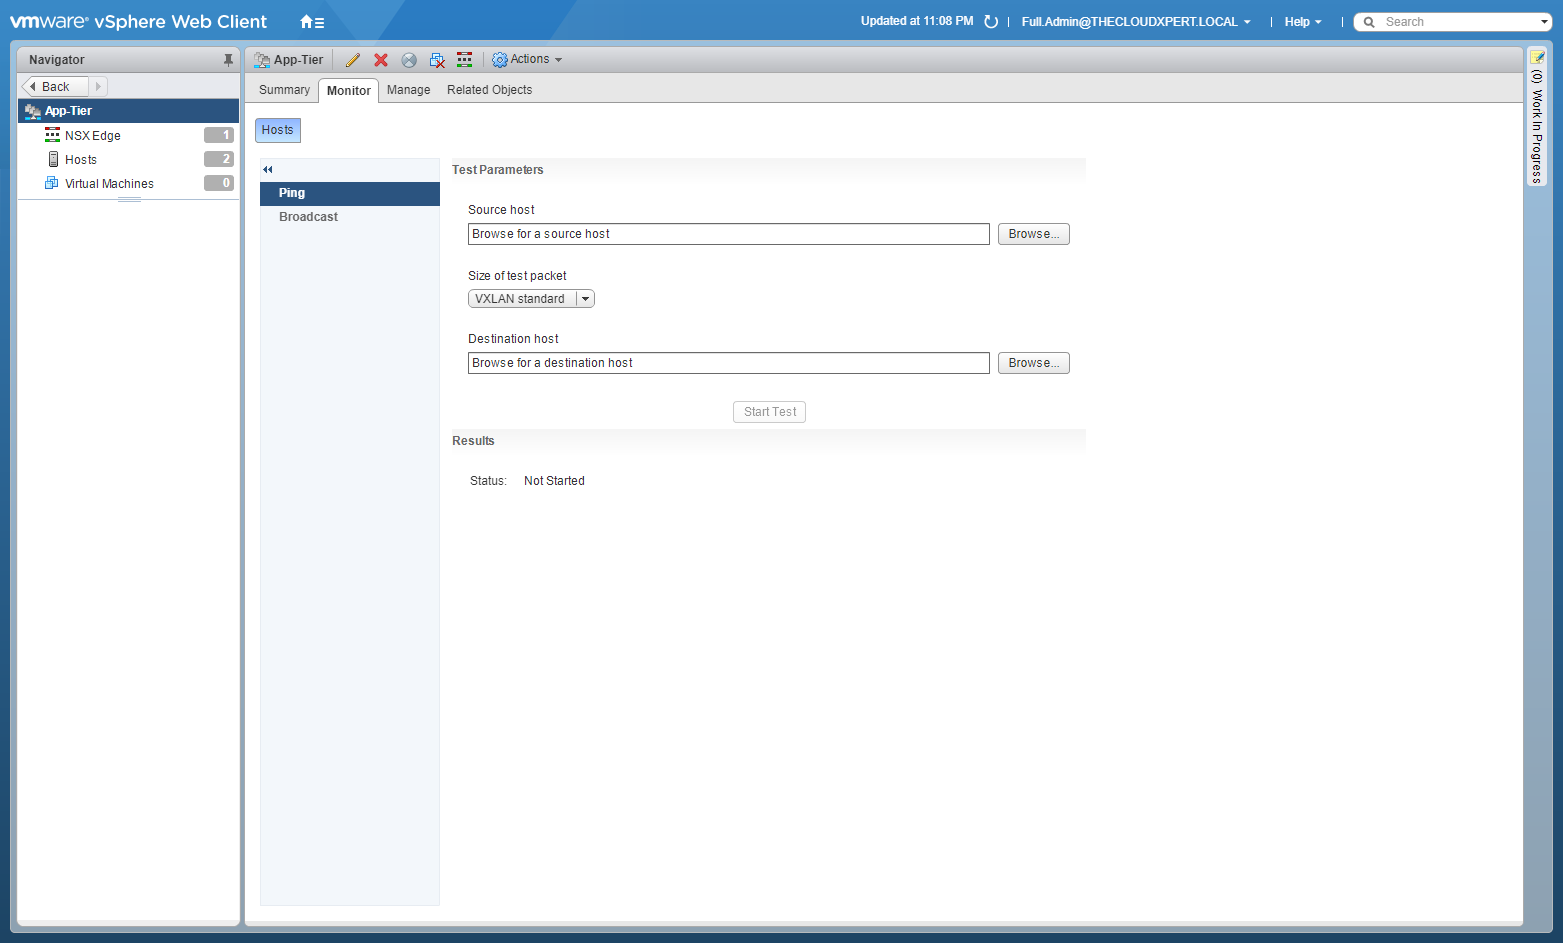Open the Full.Admin user account dropdown
Screen dimensions: 1563x943
click(1135, 22)
